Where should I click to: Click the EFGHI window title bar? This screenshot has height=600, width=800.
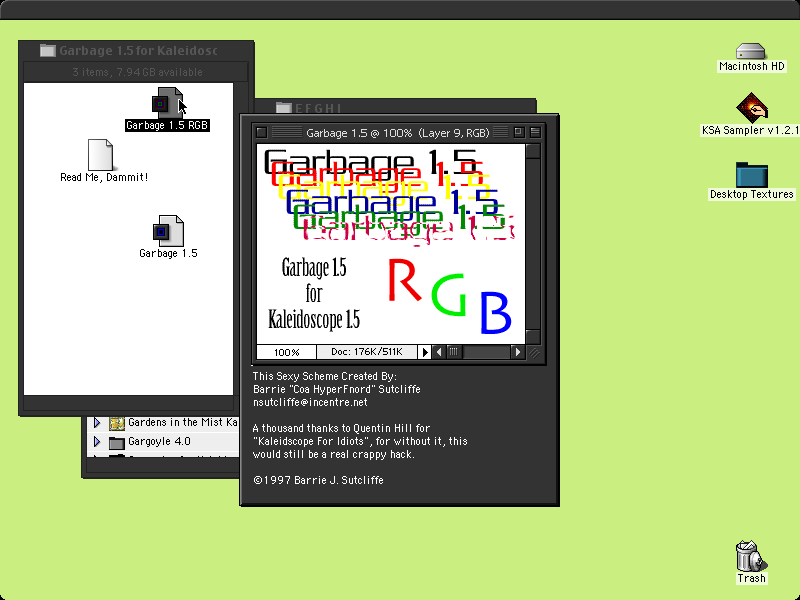395,107
